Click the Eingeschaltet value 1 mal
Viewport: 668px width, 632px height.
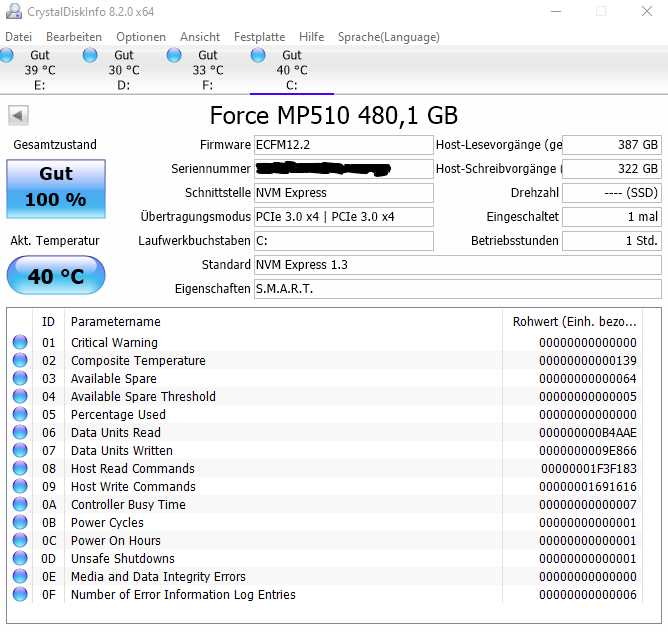pos(612,216)
